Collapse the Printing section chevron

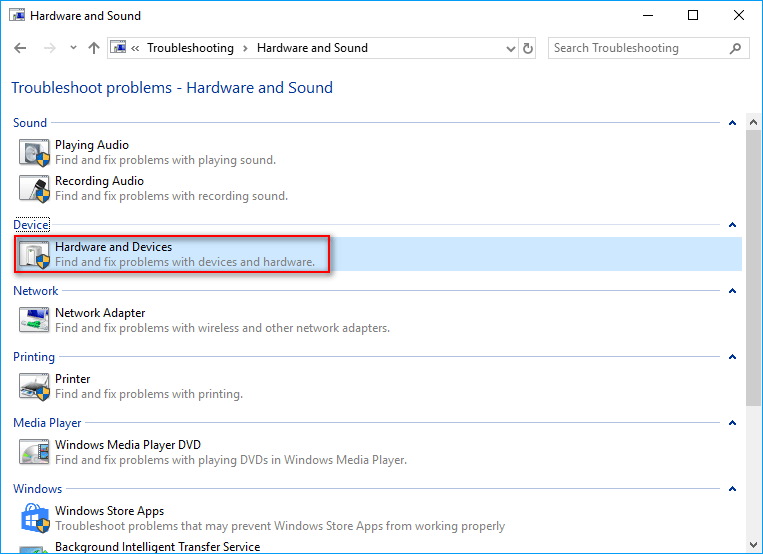click(732, 357)
